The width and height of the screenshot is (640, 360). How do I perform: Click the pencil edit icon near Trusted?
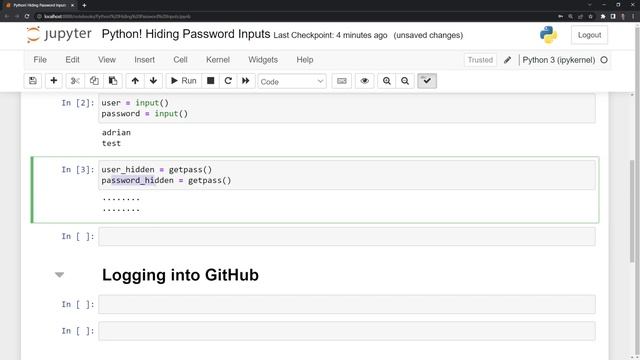507,60
